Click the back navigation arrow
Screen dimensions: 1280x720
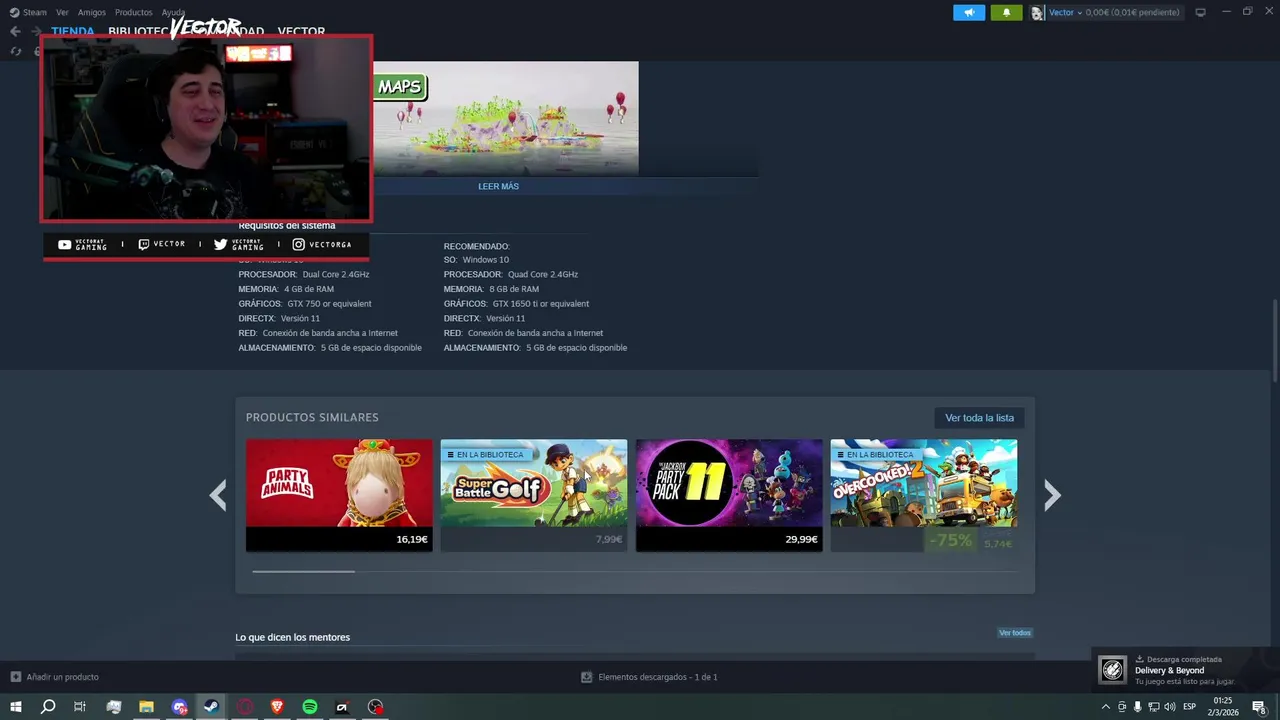[x=15, y=31]
